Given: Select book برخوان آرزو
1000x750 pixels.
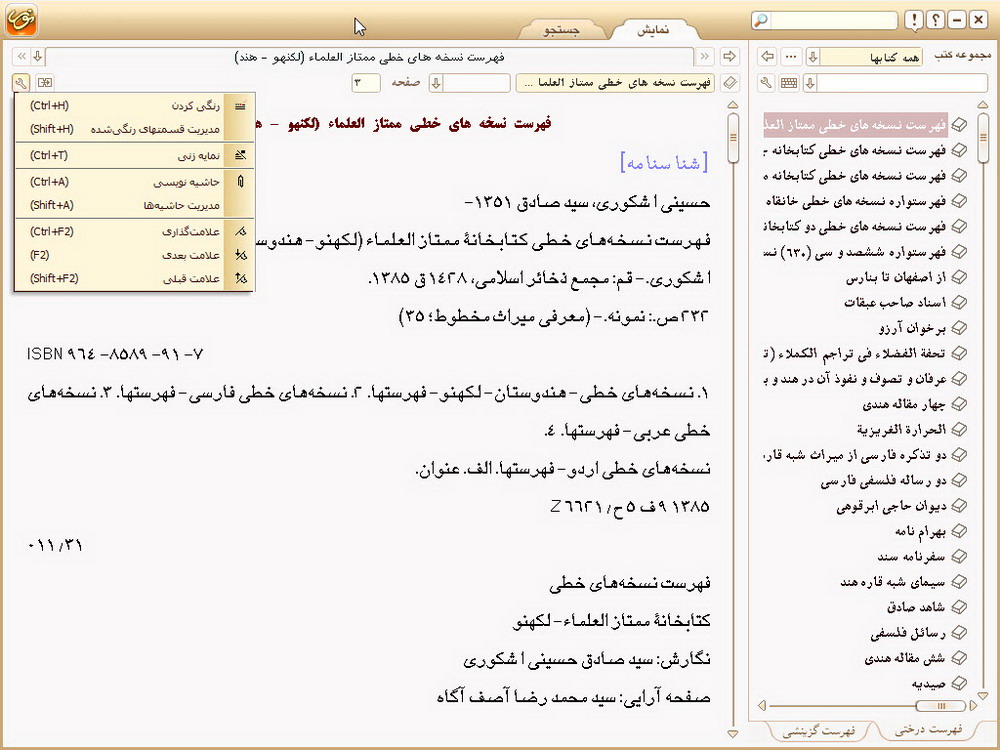Looking at the screenshot, I should pyautogui.click(x=913, y=328).
